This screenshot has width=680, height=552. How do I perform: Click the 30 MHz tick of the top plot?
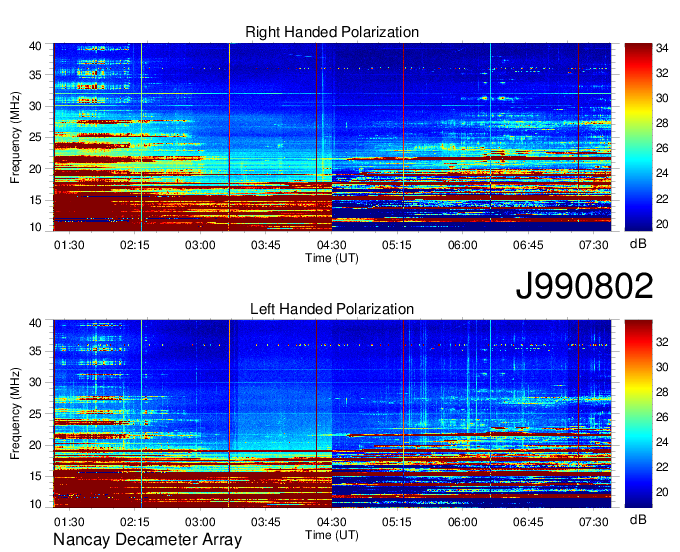tap(36, 106)
